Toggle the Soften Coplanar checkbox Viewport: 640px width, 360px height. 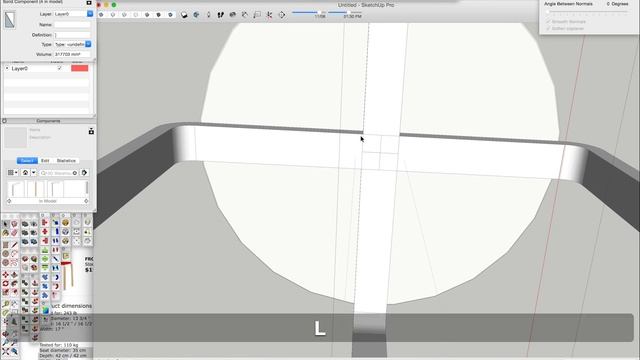click(549, 29)
